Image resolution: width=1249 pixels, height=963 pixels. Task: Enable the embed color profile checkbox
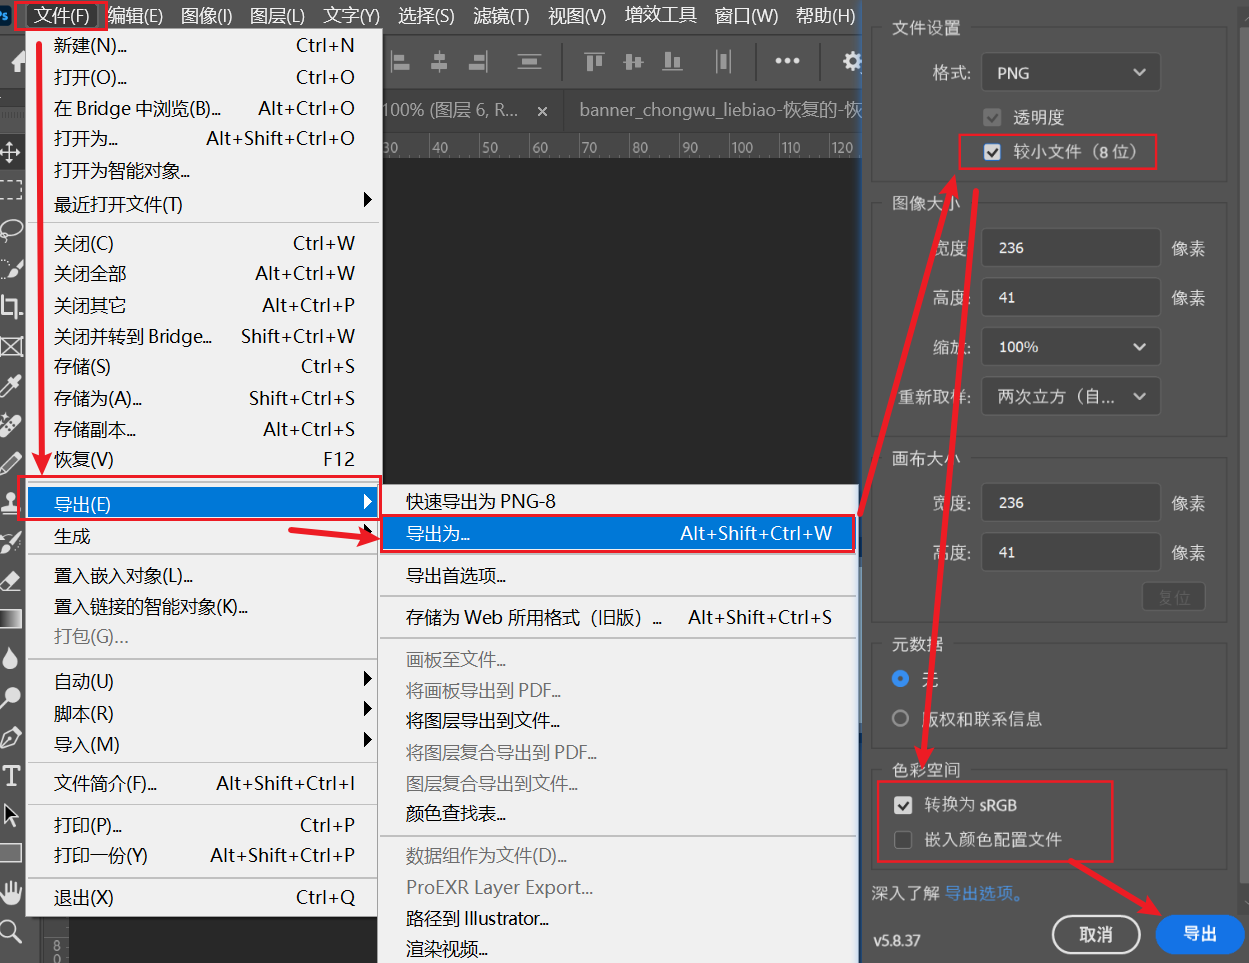[903, 840]
